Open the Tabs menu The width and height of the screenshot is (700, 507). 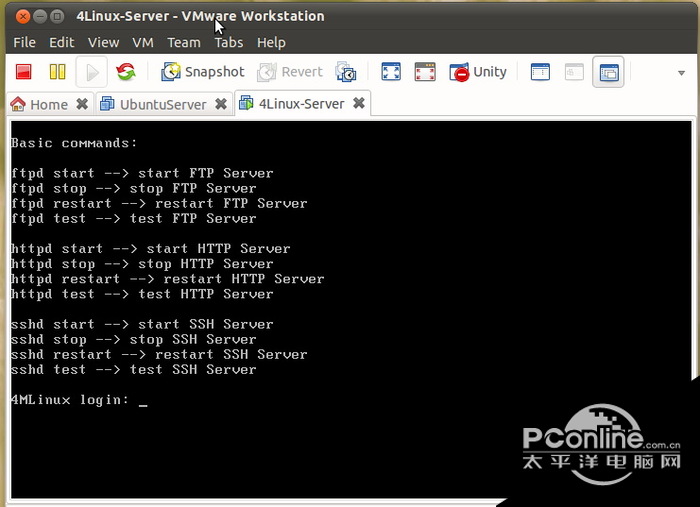tap(229, 42)
